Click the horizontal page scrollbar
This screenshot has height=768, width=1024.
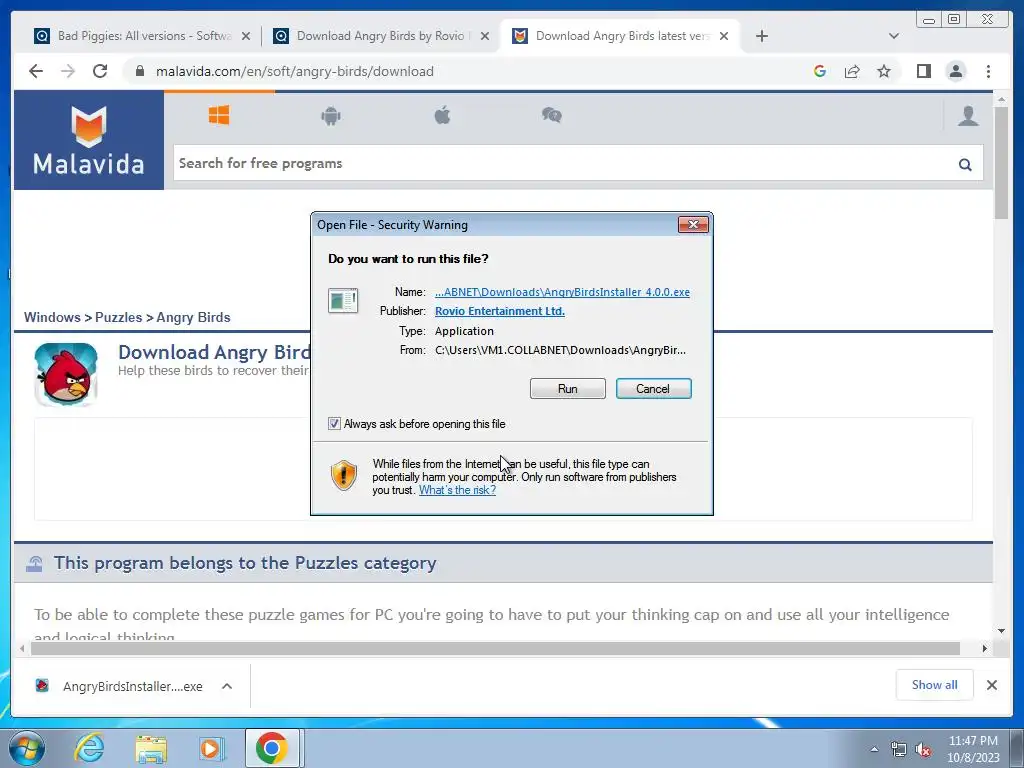(495, 648)
